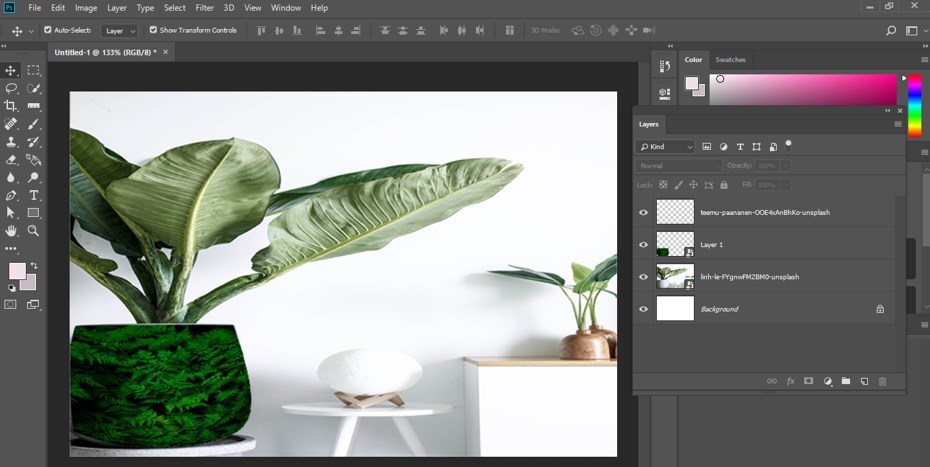Select the Move tool
Viewport: 930px width, 467px height.
point(11,70)
